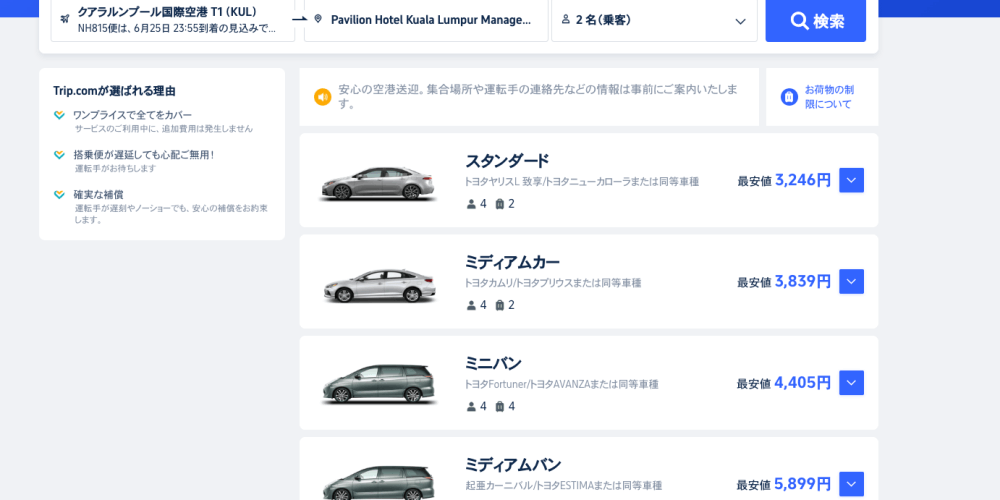The width and height of the screenshot is (1000, 500).
Task: Click the passenger person icon in search bar
Action: point(566,20)
